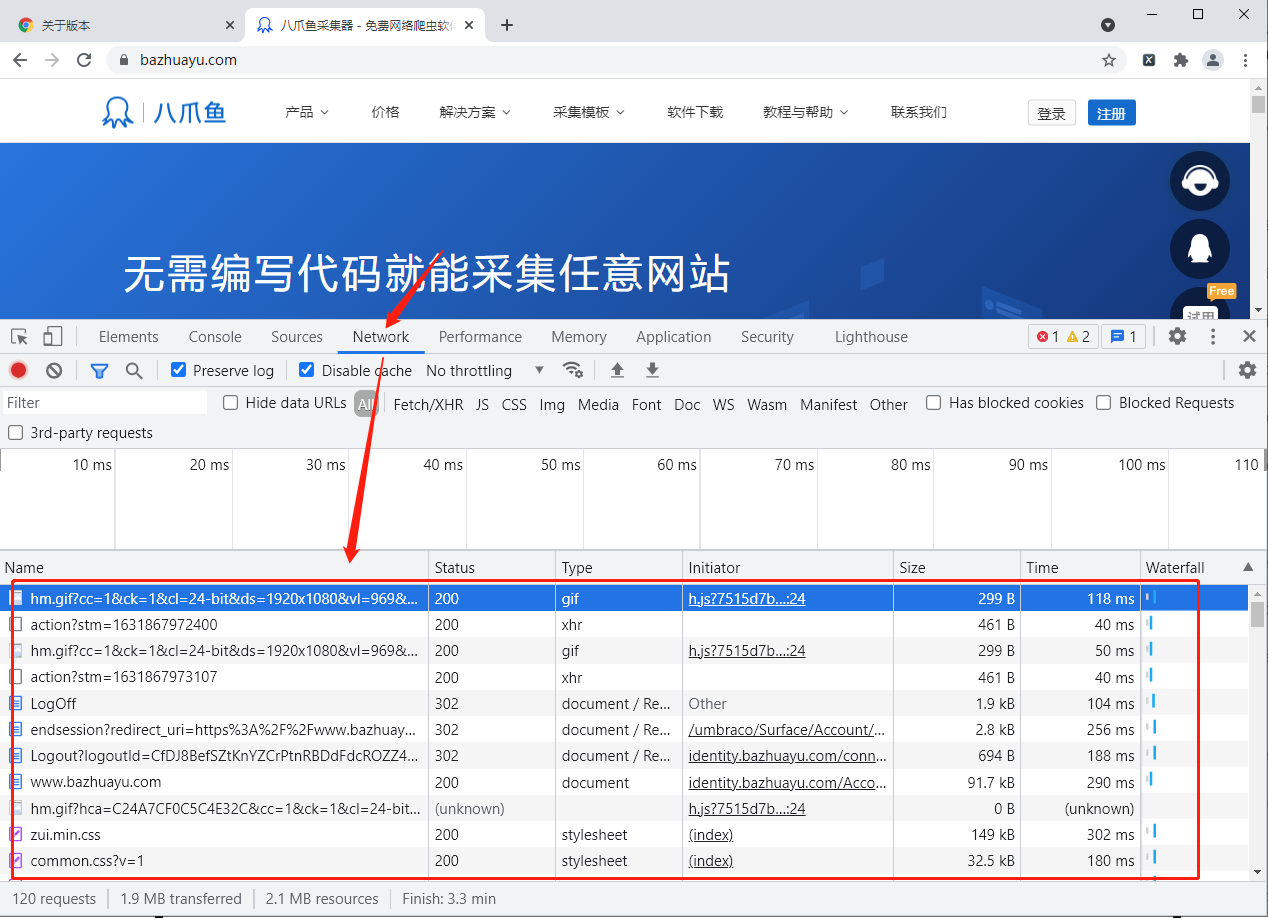
Task: Clear the network log
Action: pos(54,370)
